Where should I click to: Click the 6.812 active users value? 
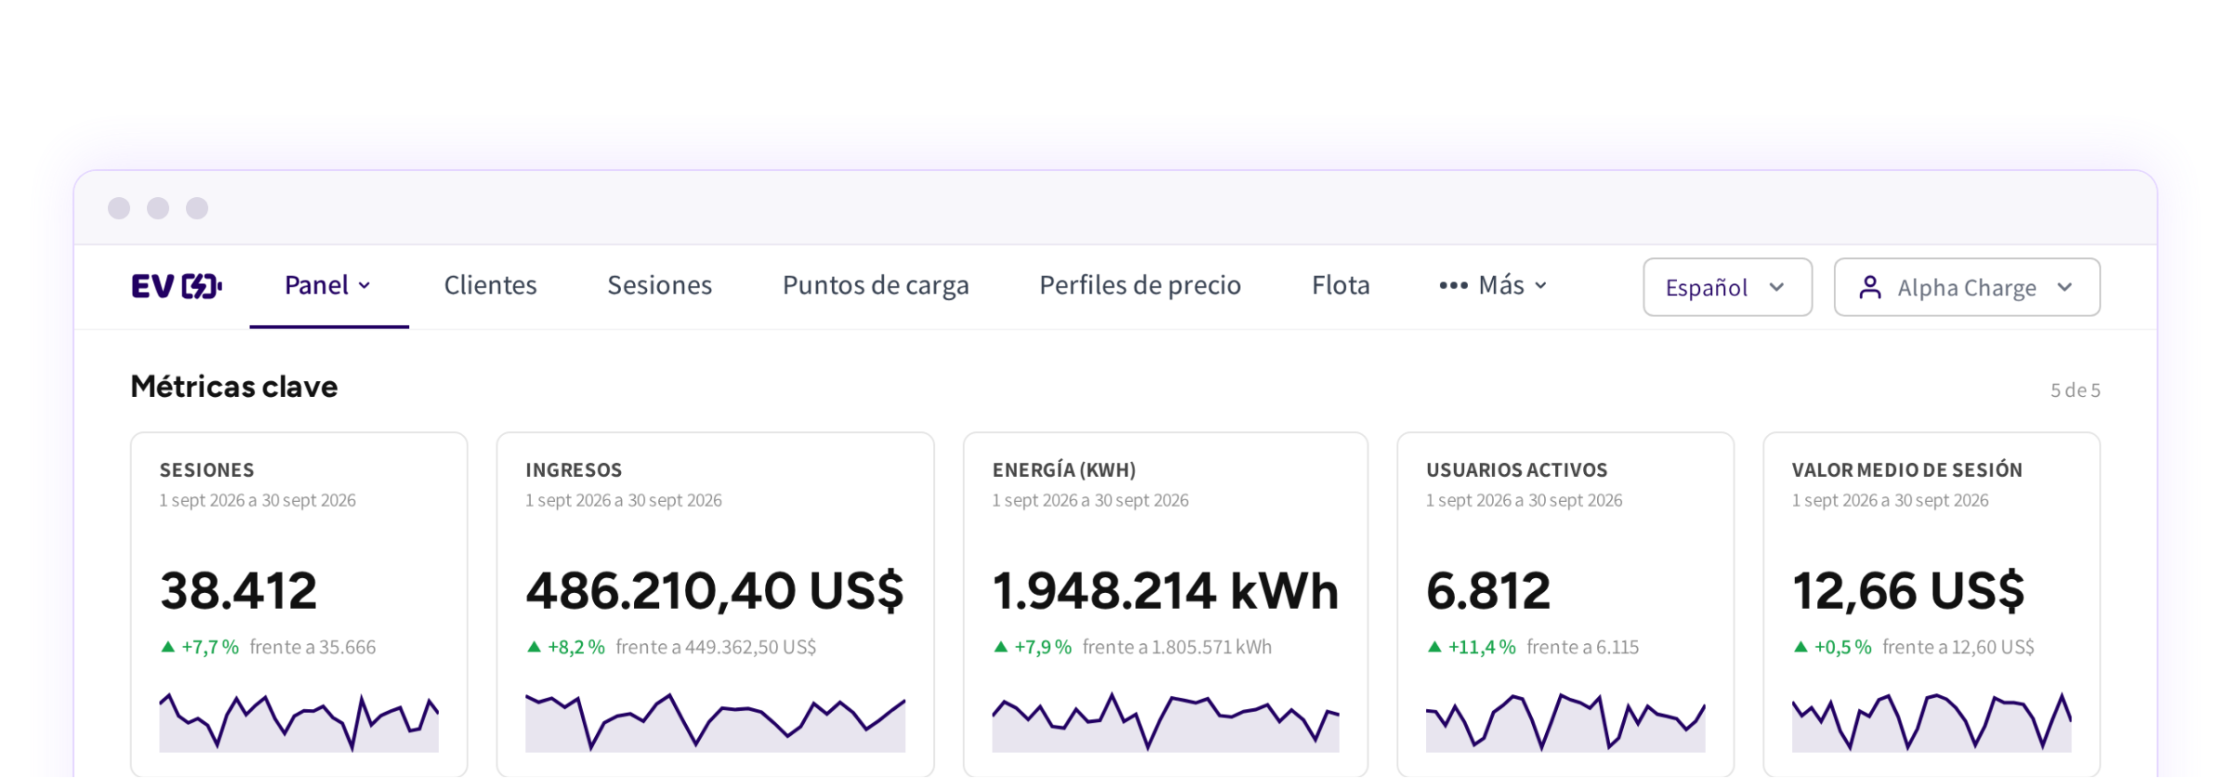(1488, 591)
